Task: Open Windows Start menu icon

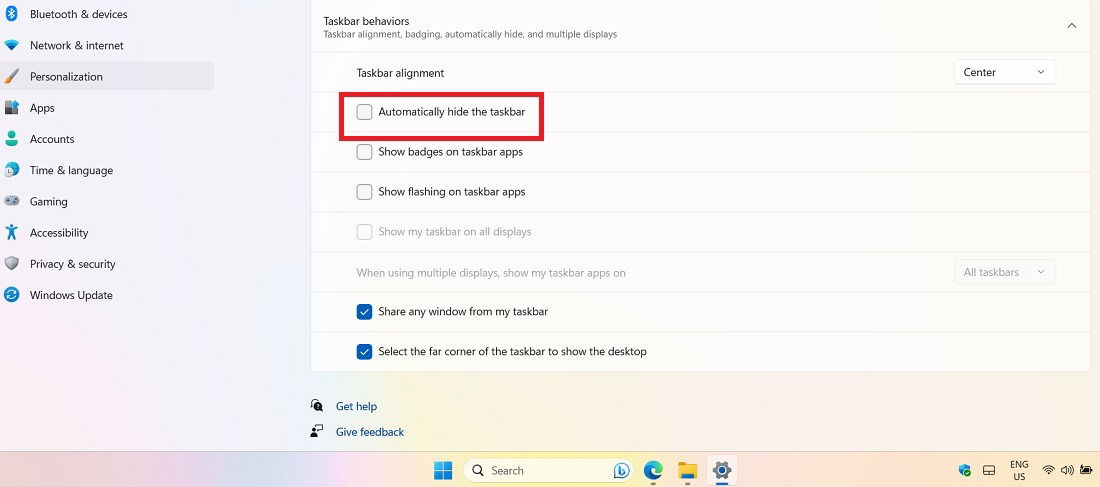Action: (x=443, y=470)
